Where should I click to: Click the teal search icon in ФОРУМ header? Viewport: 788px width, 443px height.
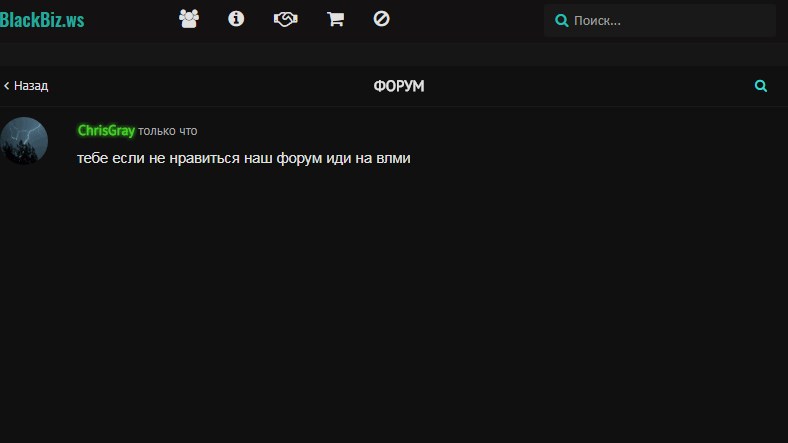click(x=761, y=86)
